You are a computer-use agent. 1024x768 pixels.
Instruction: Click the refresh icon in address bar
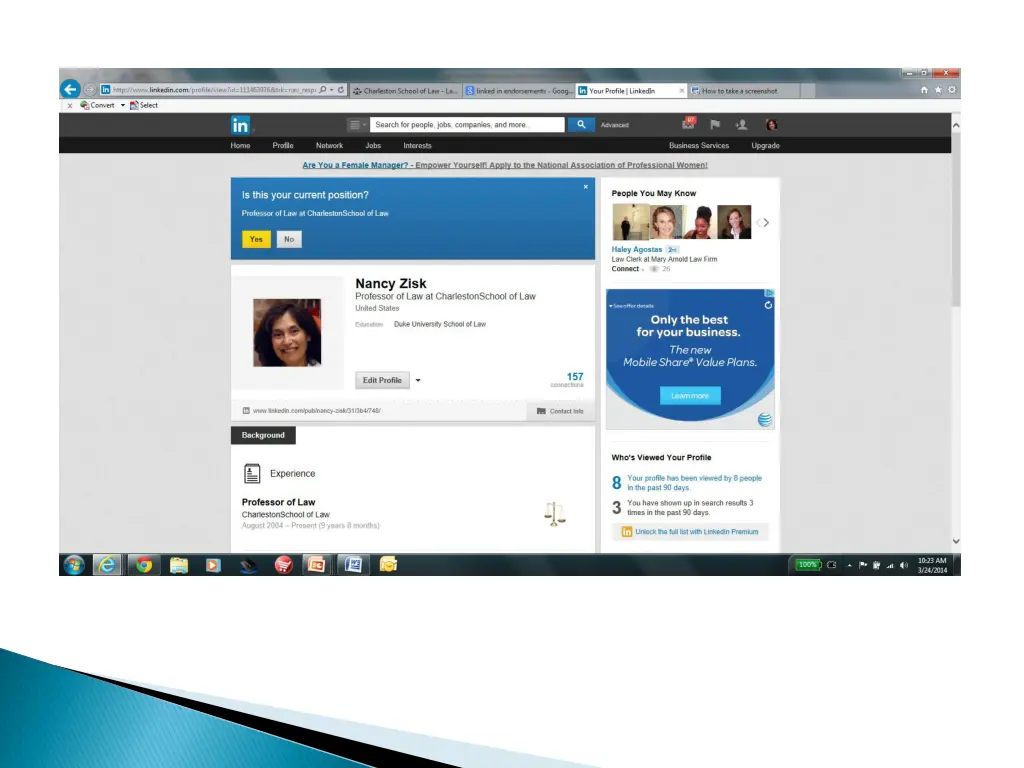tap(341, 90)
